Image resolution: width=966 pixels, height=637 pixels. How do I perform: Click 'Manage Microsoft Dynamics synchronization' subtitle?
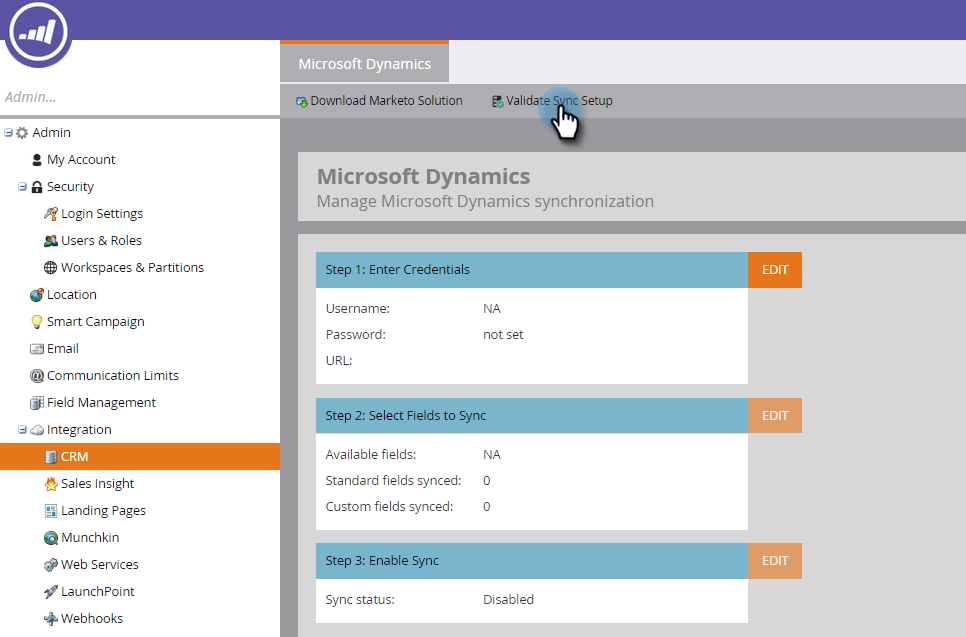tap(485, 201)
